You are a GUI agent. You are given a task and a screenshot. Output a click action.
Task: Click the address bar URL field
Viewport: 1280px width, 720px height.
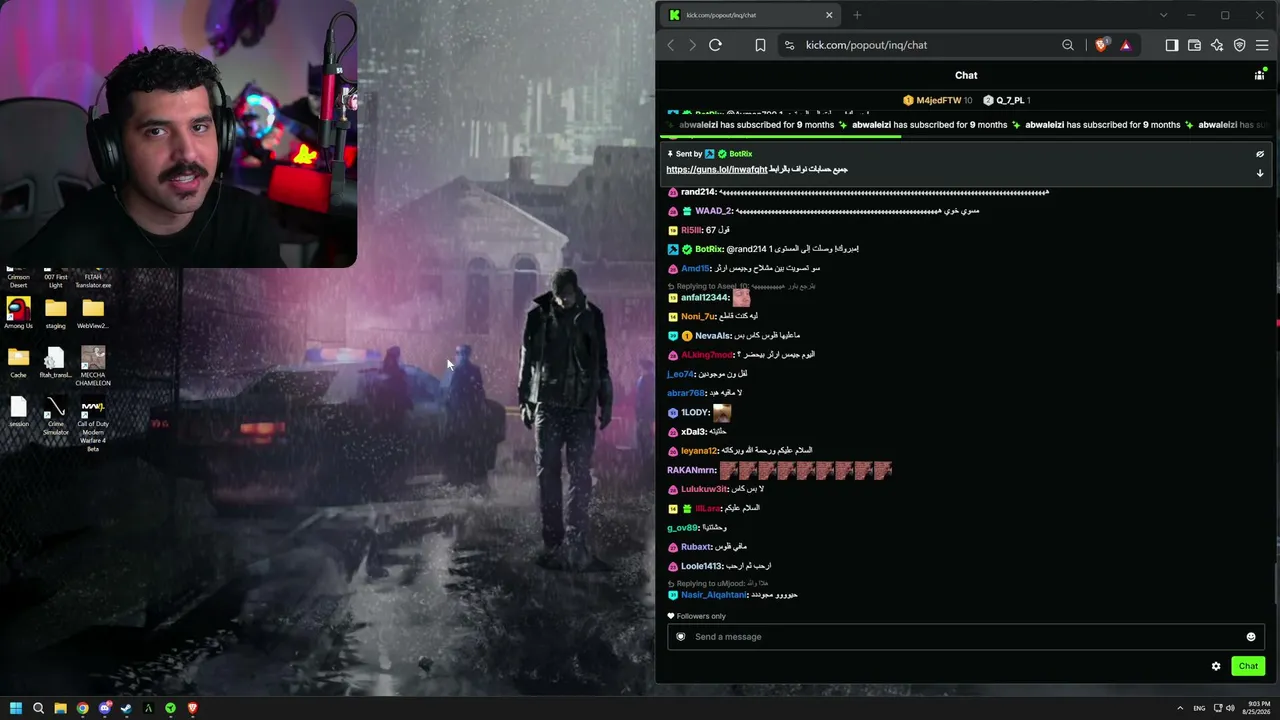tap(927, 45)
